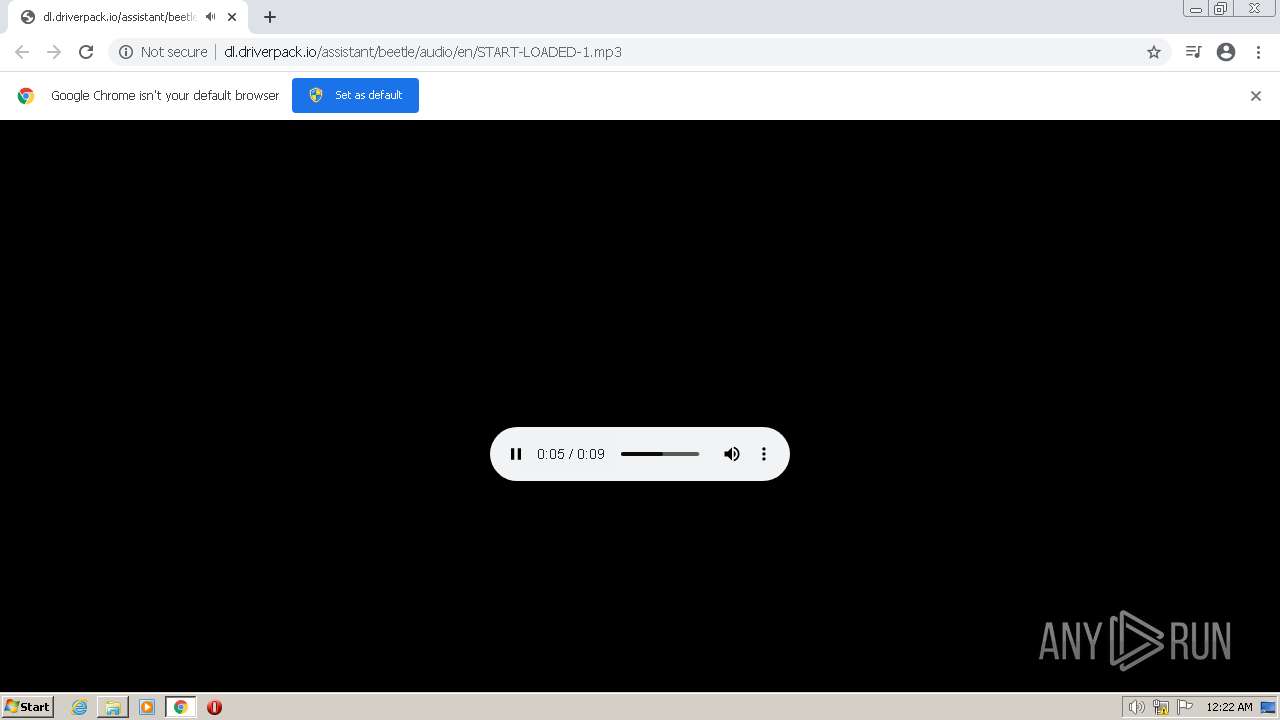
Task: Click the 12:22 AM system clock
Action: click(x=1229, y=707)
